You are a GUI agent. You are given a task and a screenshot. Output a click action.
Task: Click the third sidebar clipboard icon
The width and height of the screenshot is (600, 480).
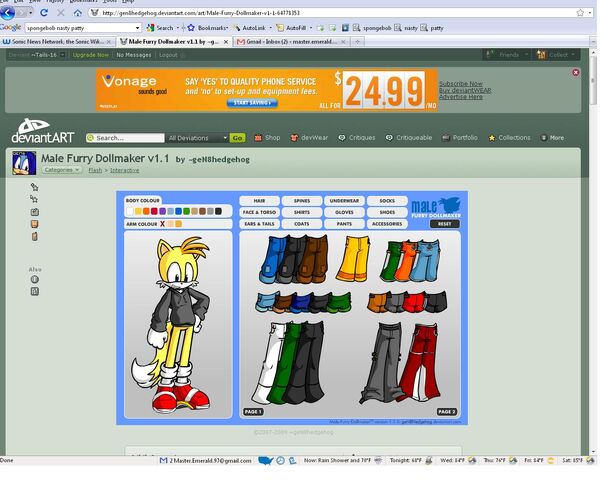34,212
